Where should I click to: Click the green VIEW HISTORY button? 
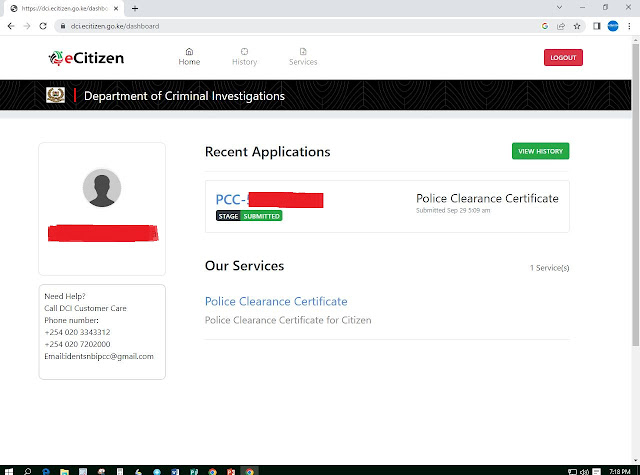click(x=540, y=151)
